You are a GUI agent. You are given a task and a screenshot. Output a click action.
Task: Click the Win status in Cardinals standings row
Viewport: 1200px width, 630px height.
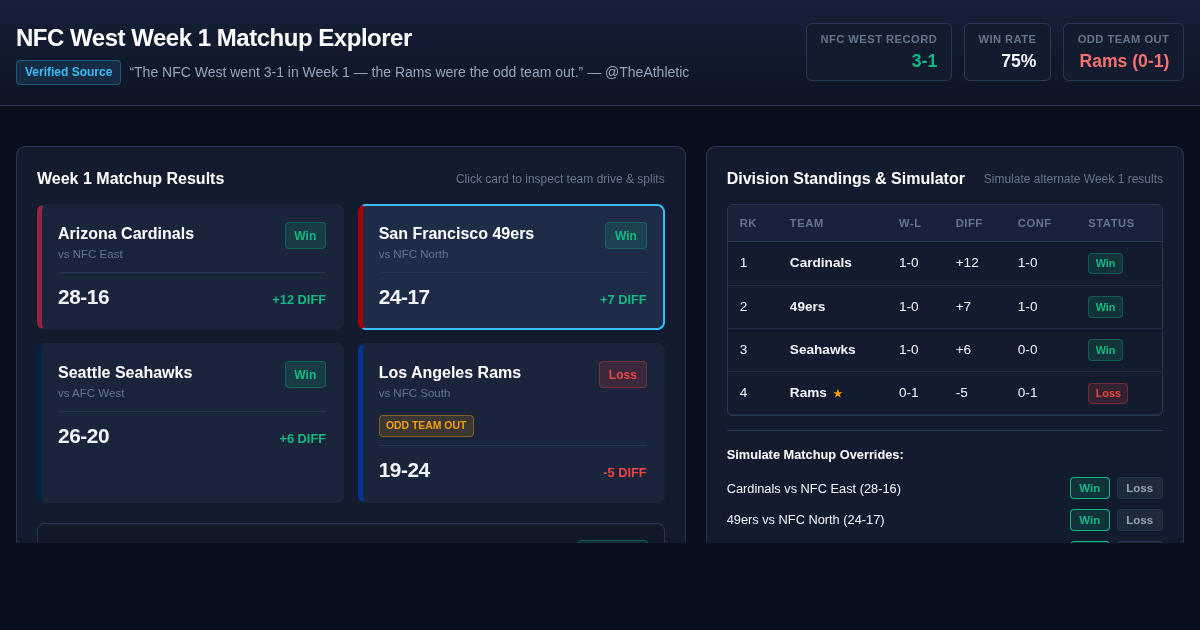(x=1105, y=263)
